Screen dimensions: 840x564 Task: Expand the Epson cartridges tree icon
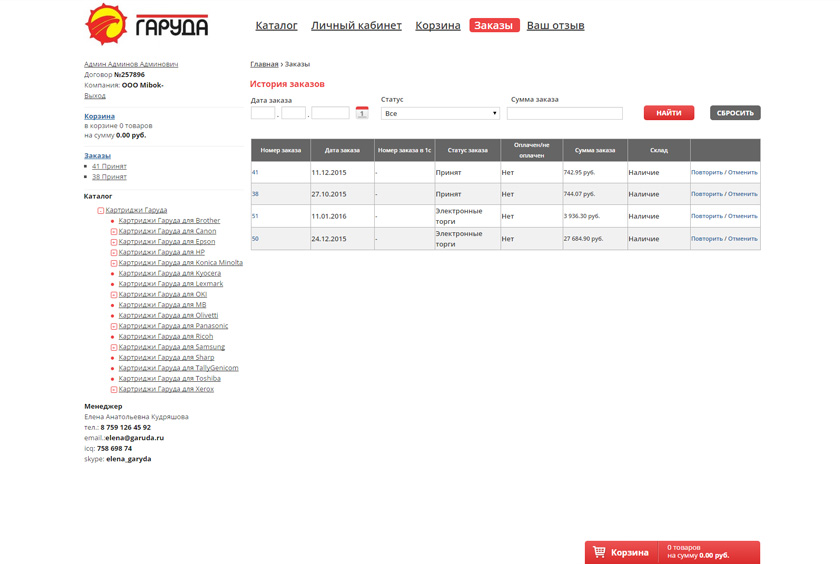114,242
